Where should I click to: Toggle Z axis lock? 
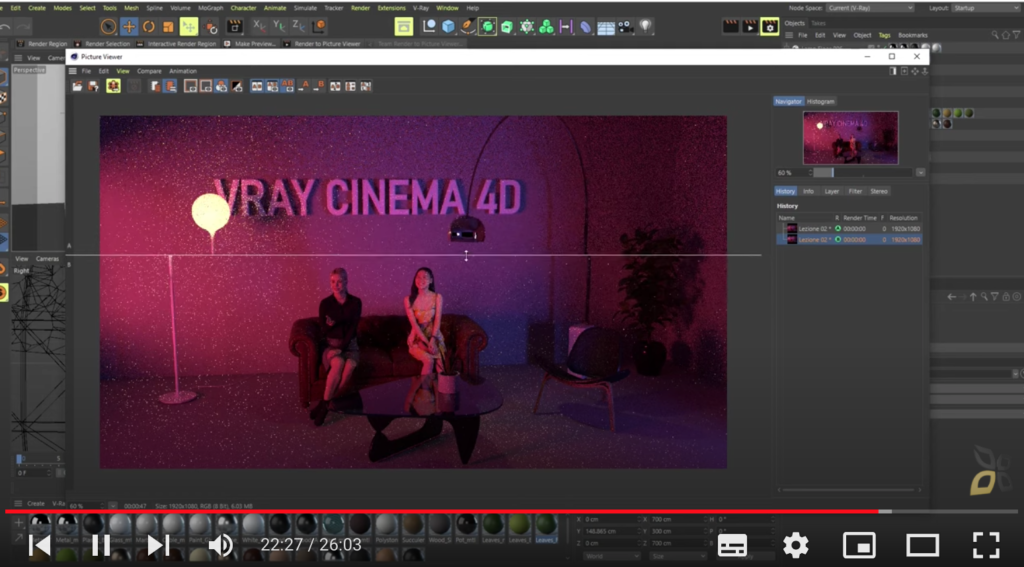click(299, 26)
